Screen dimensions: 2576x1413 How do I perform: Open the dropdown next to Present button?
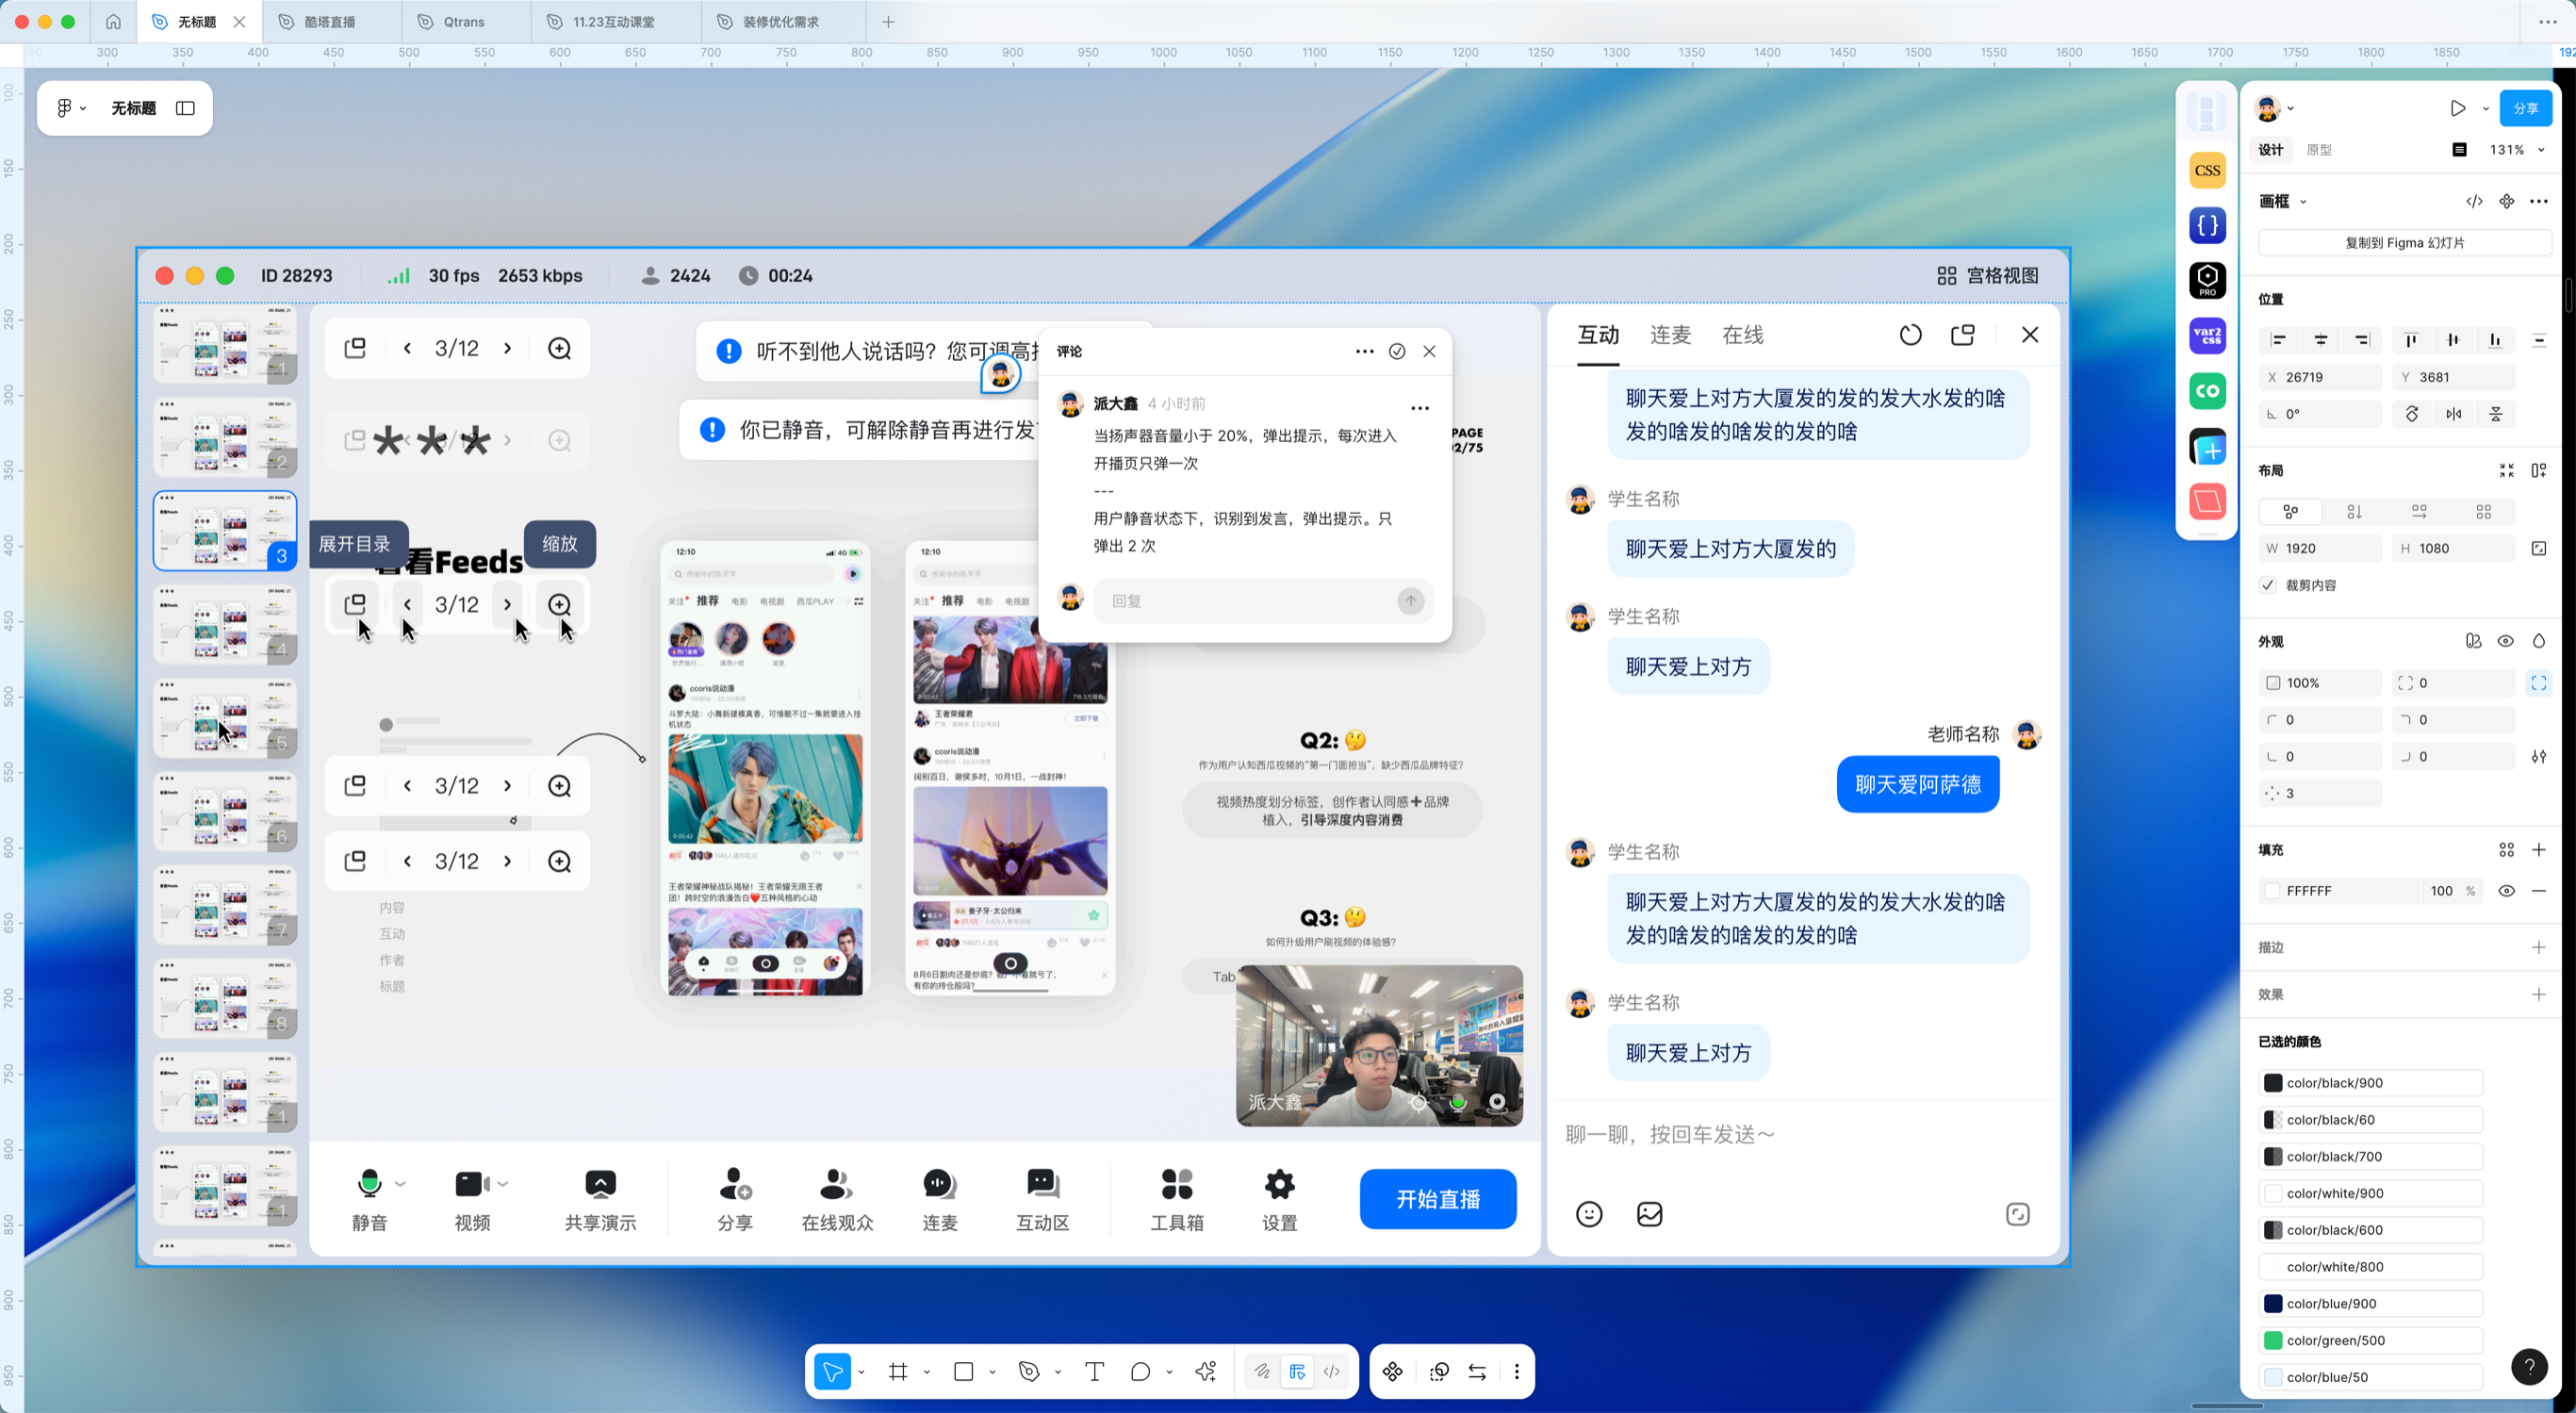(2486, 108)
